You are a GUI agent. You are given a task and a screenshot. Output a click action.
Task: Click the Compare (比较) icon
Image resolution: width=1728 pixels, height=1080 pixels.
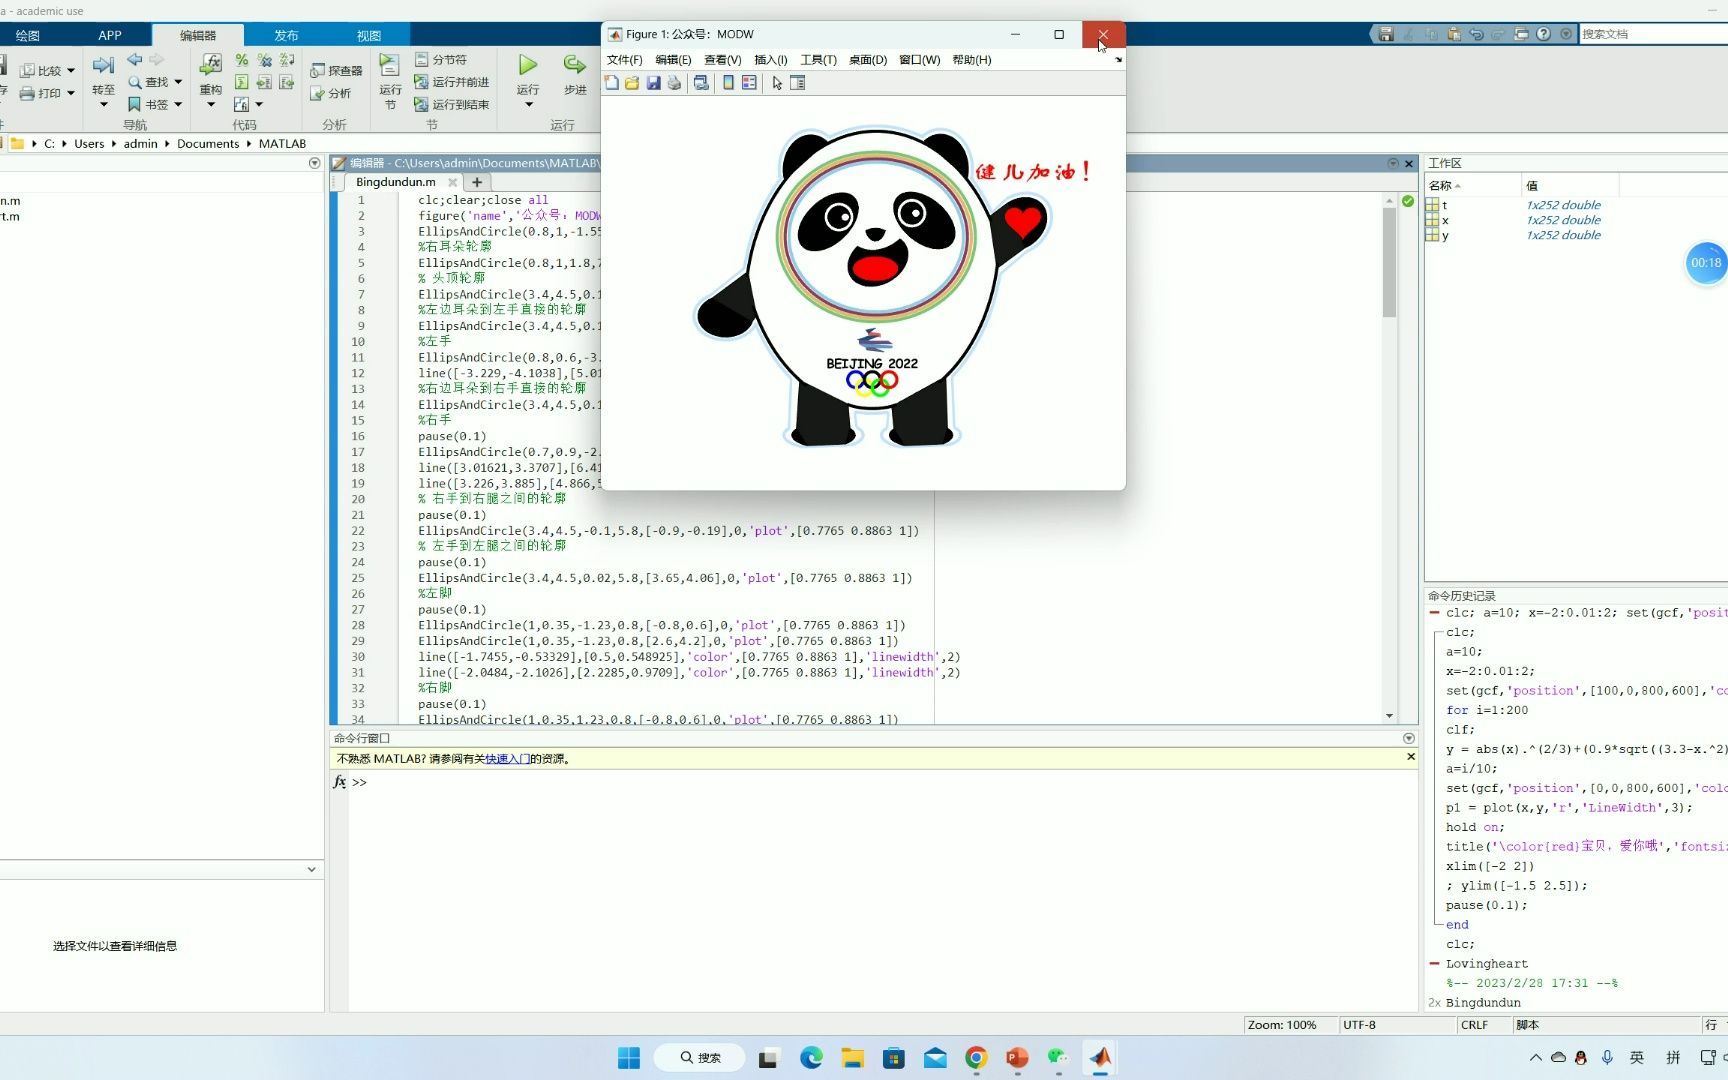pyautogui.click(x=28, y=71)
